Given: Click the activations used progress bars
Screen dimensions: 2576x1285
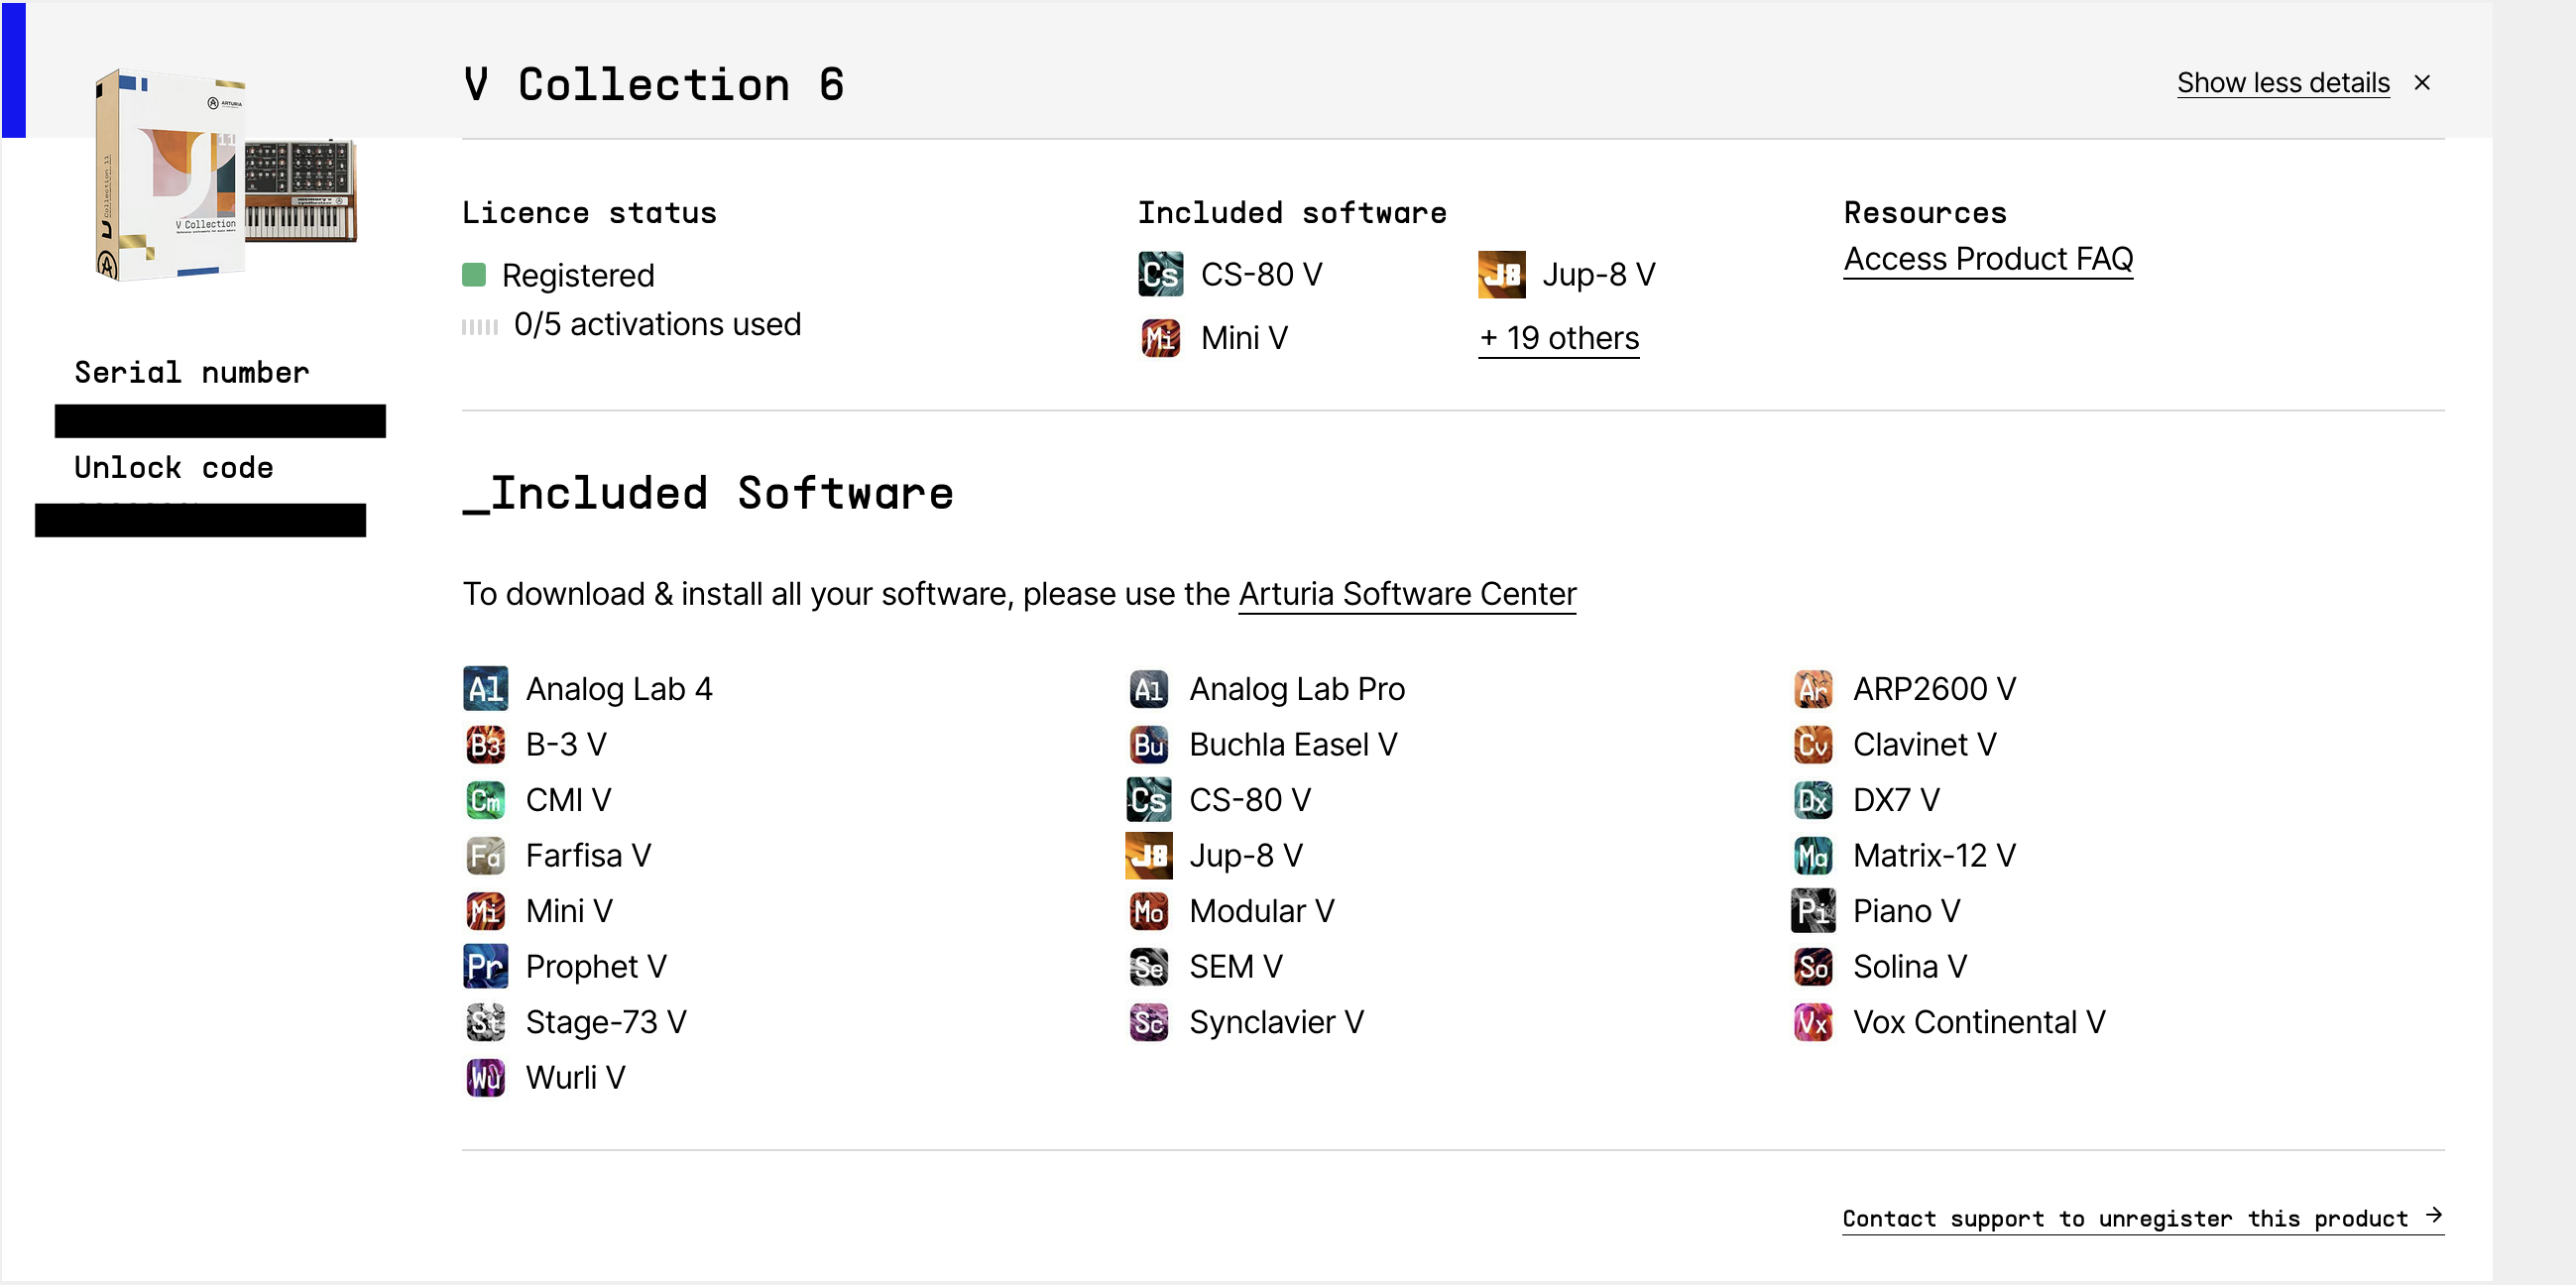Looking at the screenshot, I should coord(480,326).
